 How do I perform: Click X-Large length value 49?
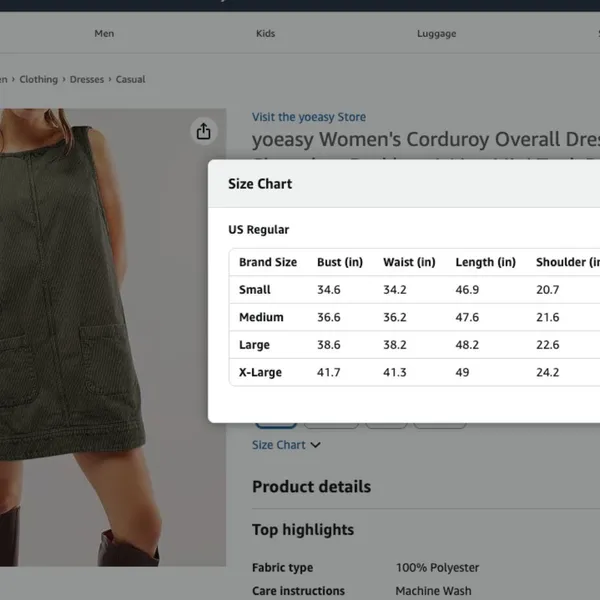tap(462, 372)
